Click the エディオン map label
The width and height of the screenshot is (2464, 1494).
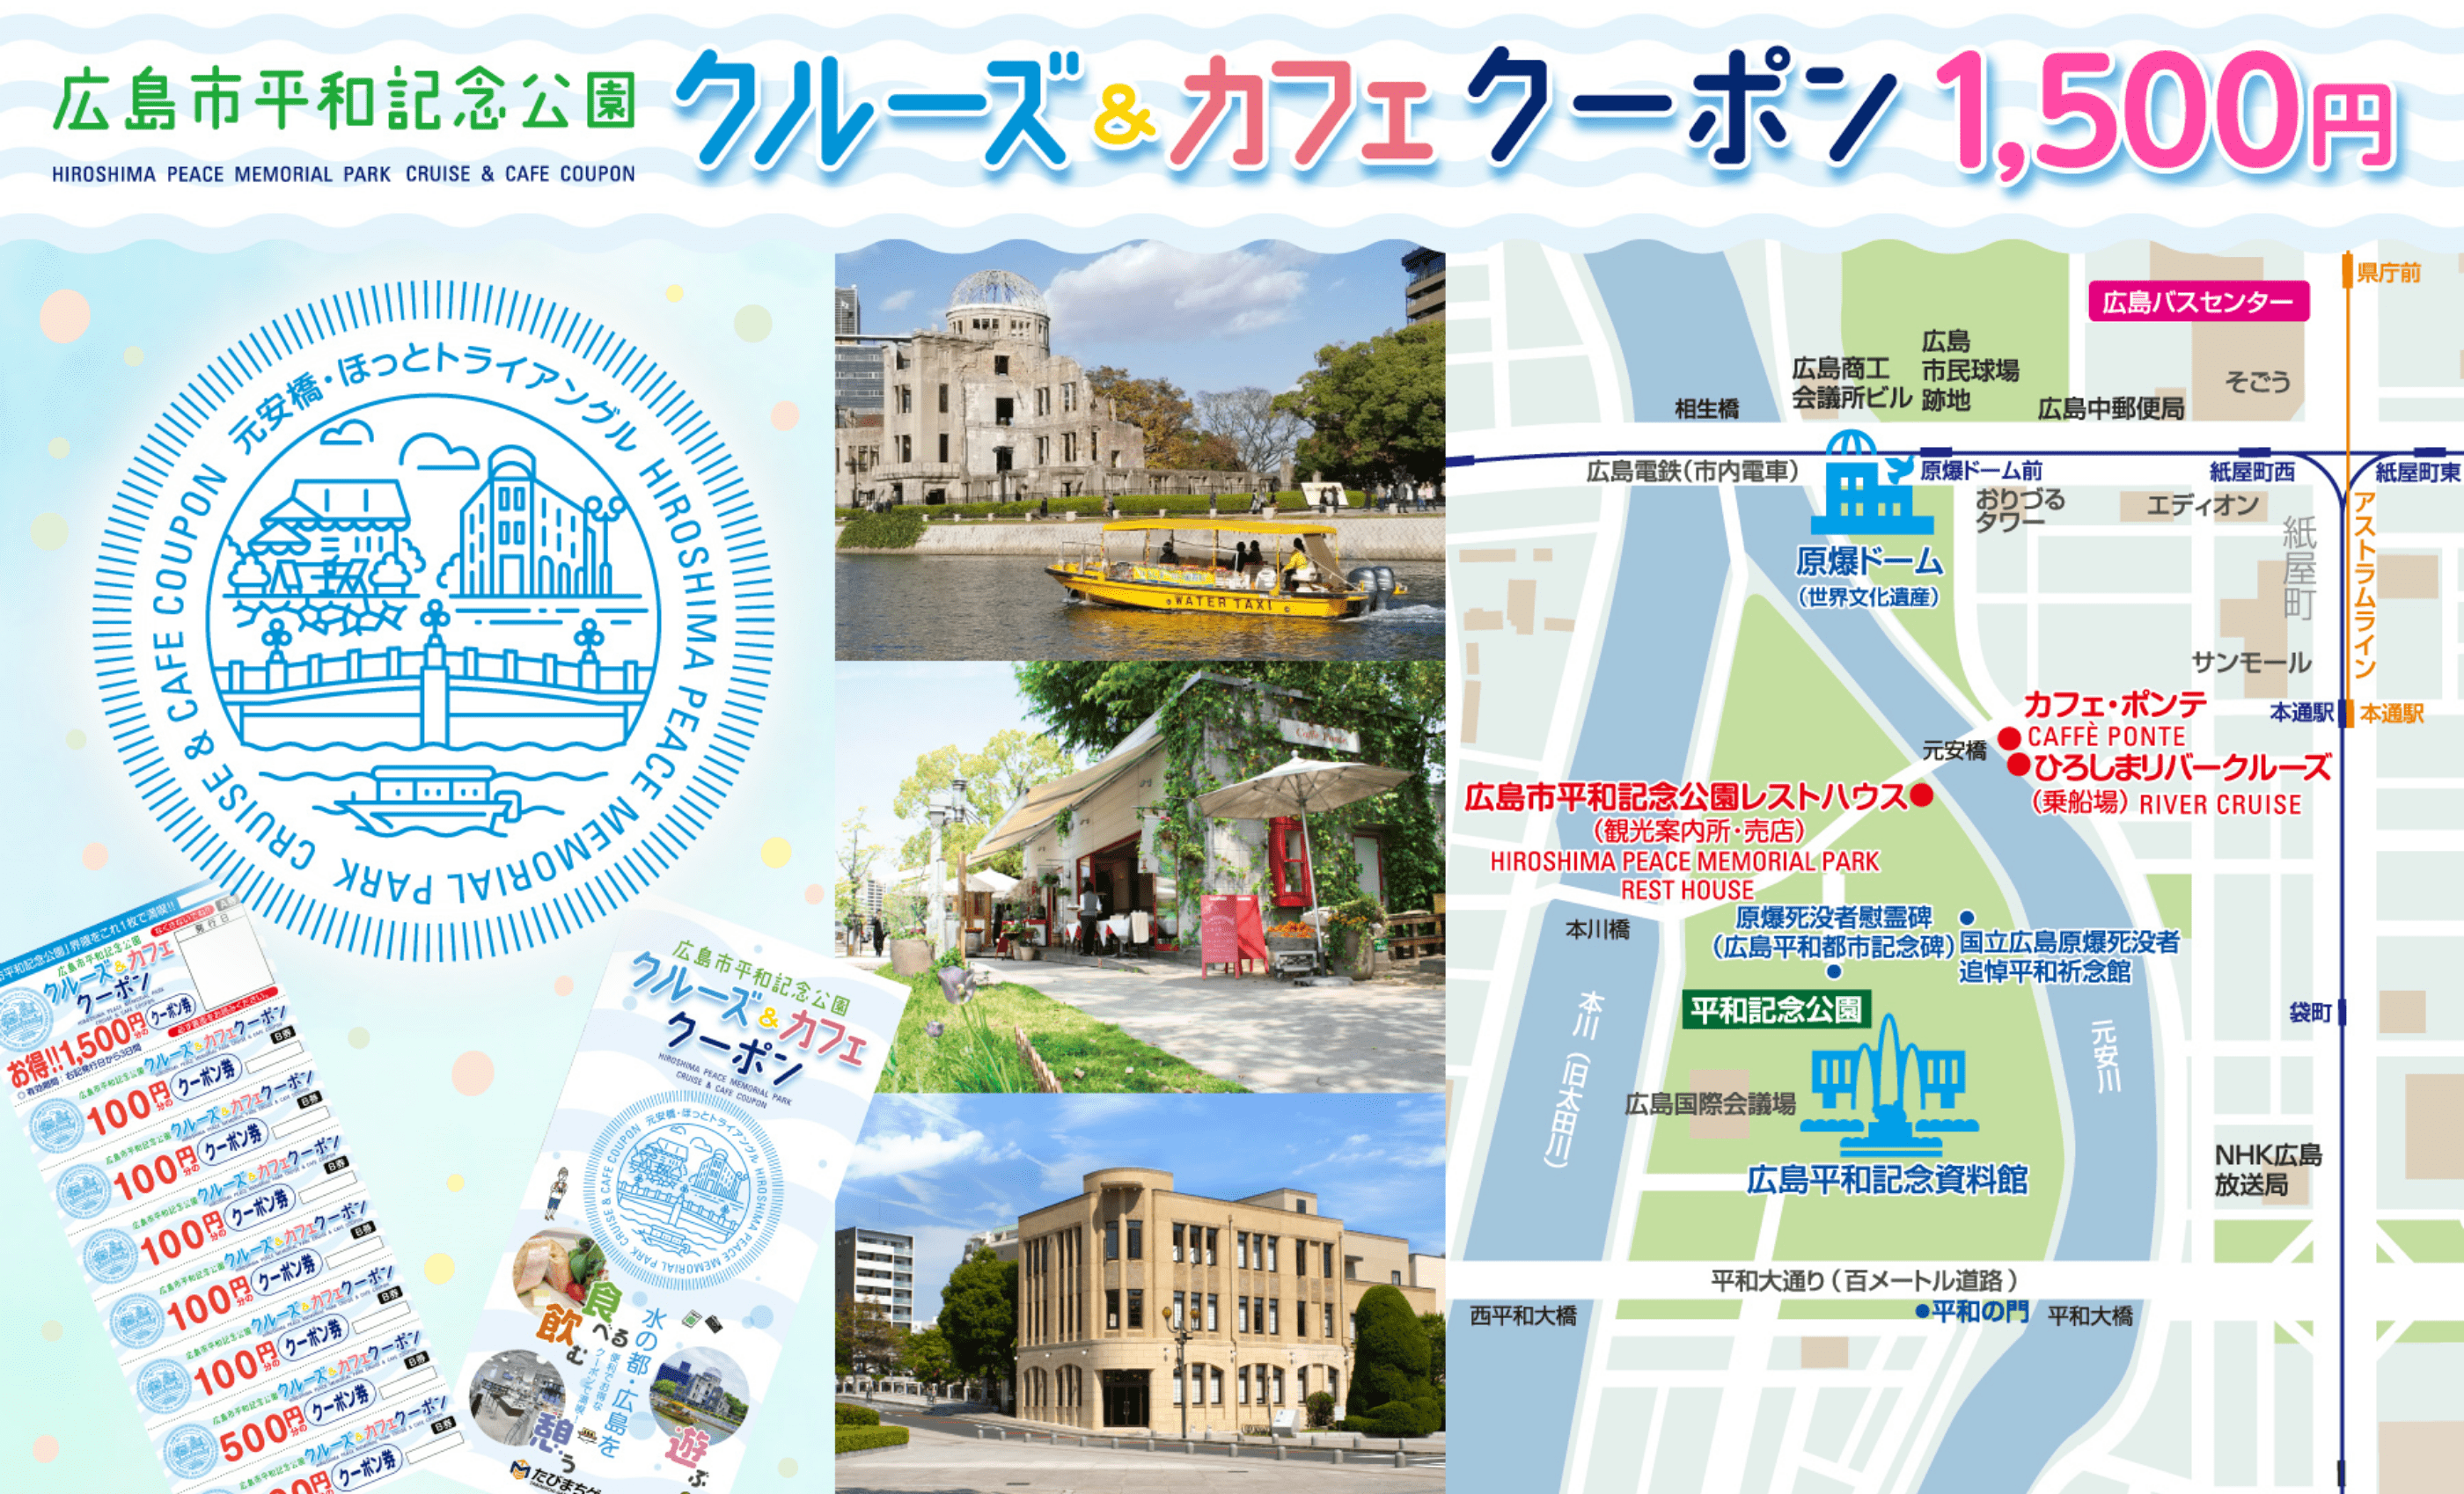(2203, 506)
